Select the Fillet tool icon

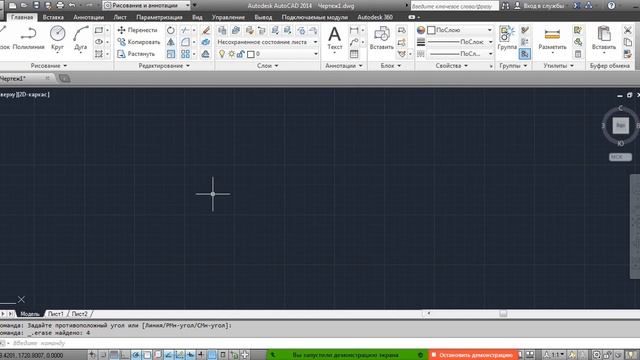coord(185,42)
